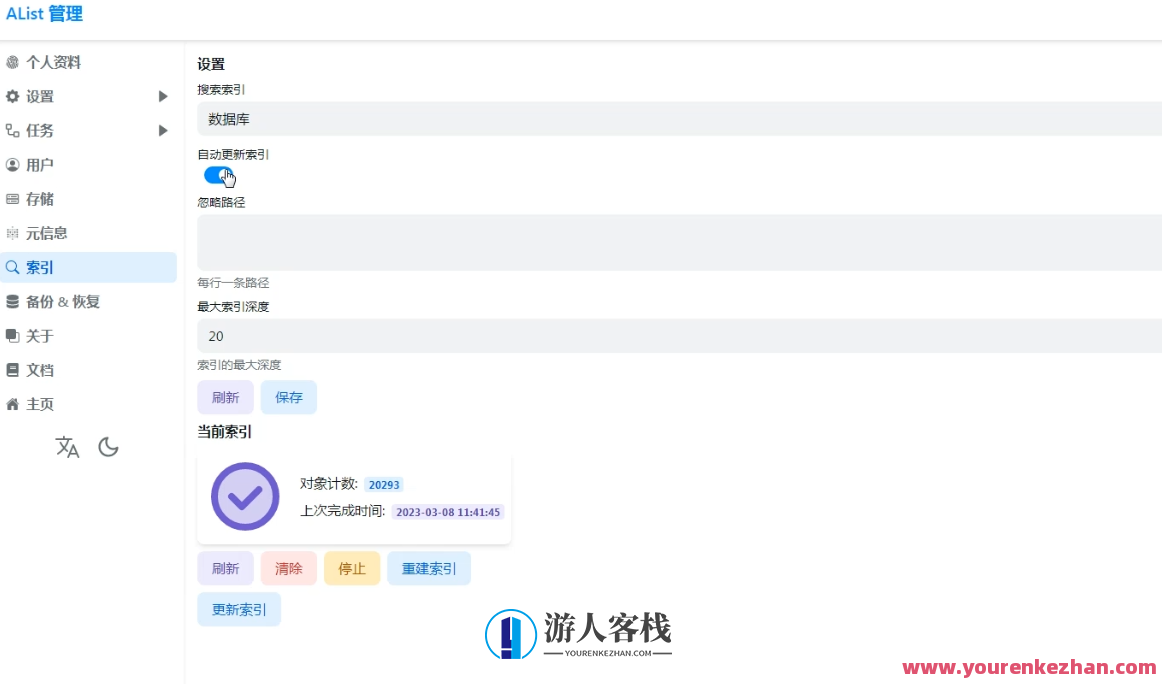The height and width of the screenshot is (684, 1162).
Task: Open the 文档 documentation page
Action: [x=40, y=369]
